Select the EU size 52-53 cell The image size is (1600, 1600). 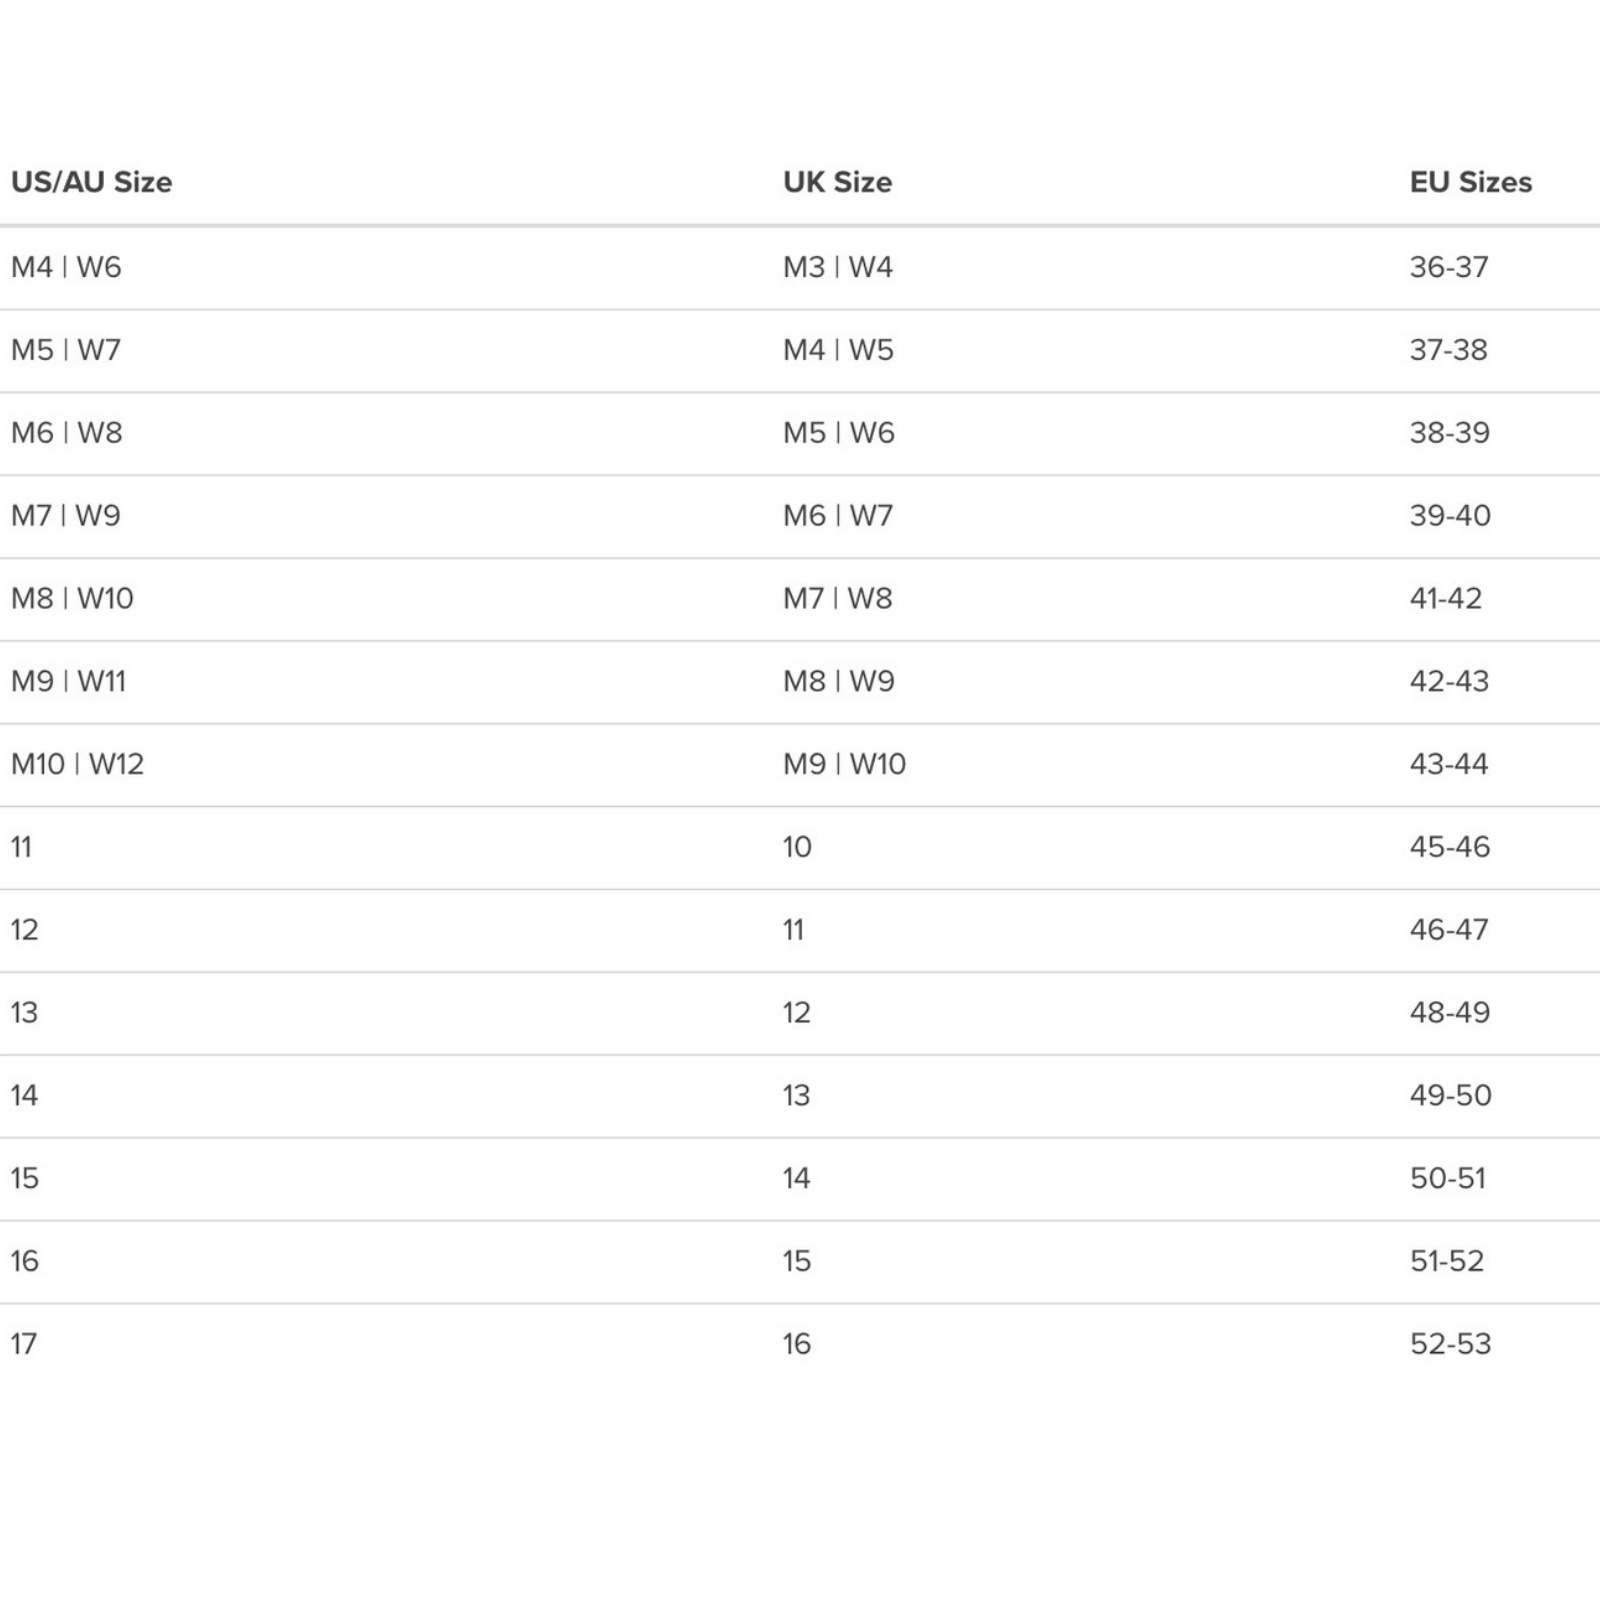[x=1450, y=1344]
